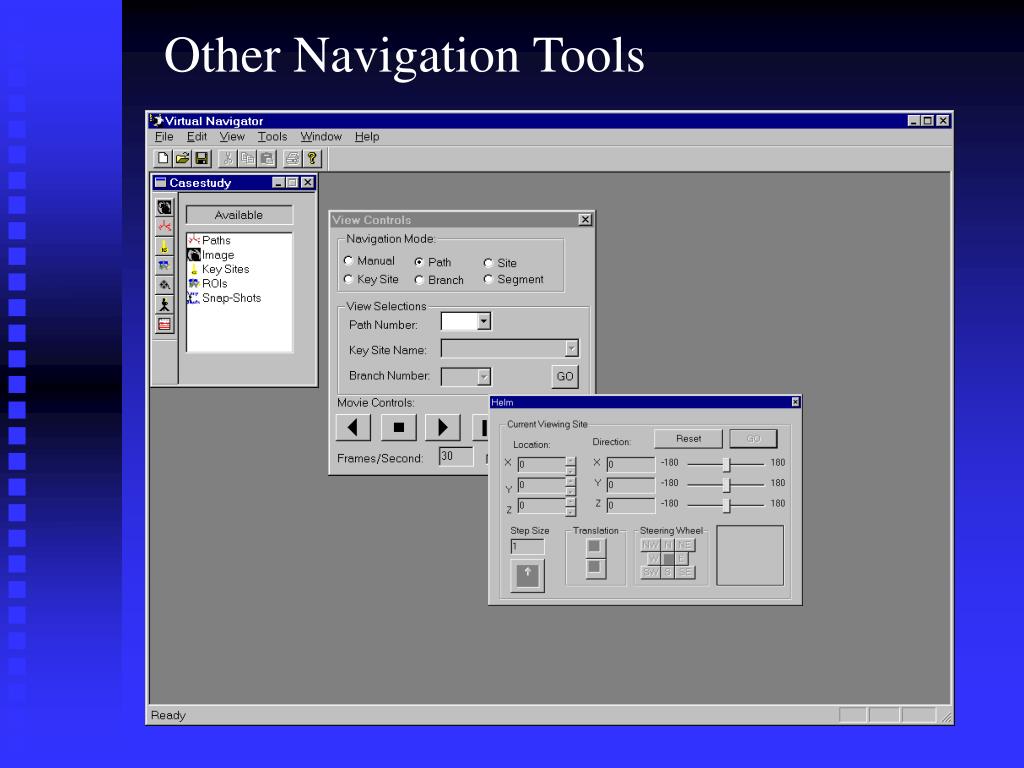
Task: Click the Reset button in Helm
Action: (x=688, y=438)
